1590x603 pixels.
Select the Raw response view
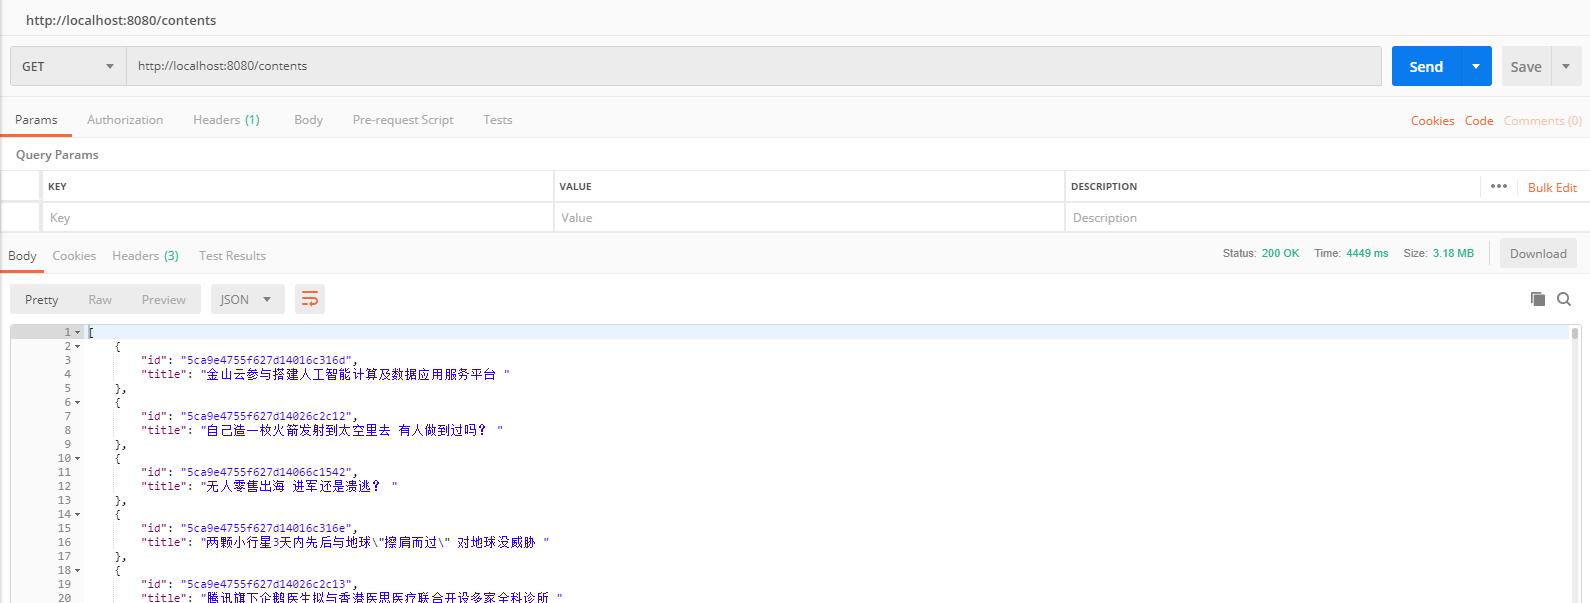point(100,299)
